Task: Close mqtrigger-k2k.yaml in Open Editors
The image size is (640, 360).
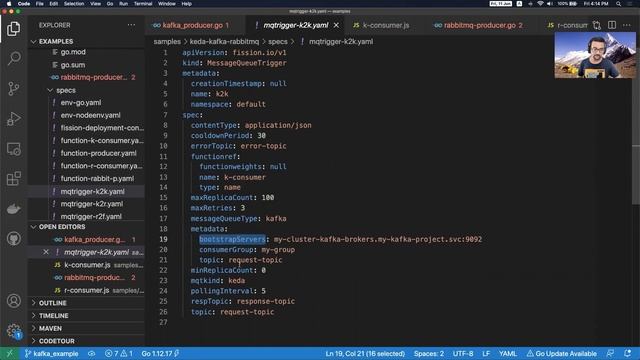Action: tap(46, 252)
